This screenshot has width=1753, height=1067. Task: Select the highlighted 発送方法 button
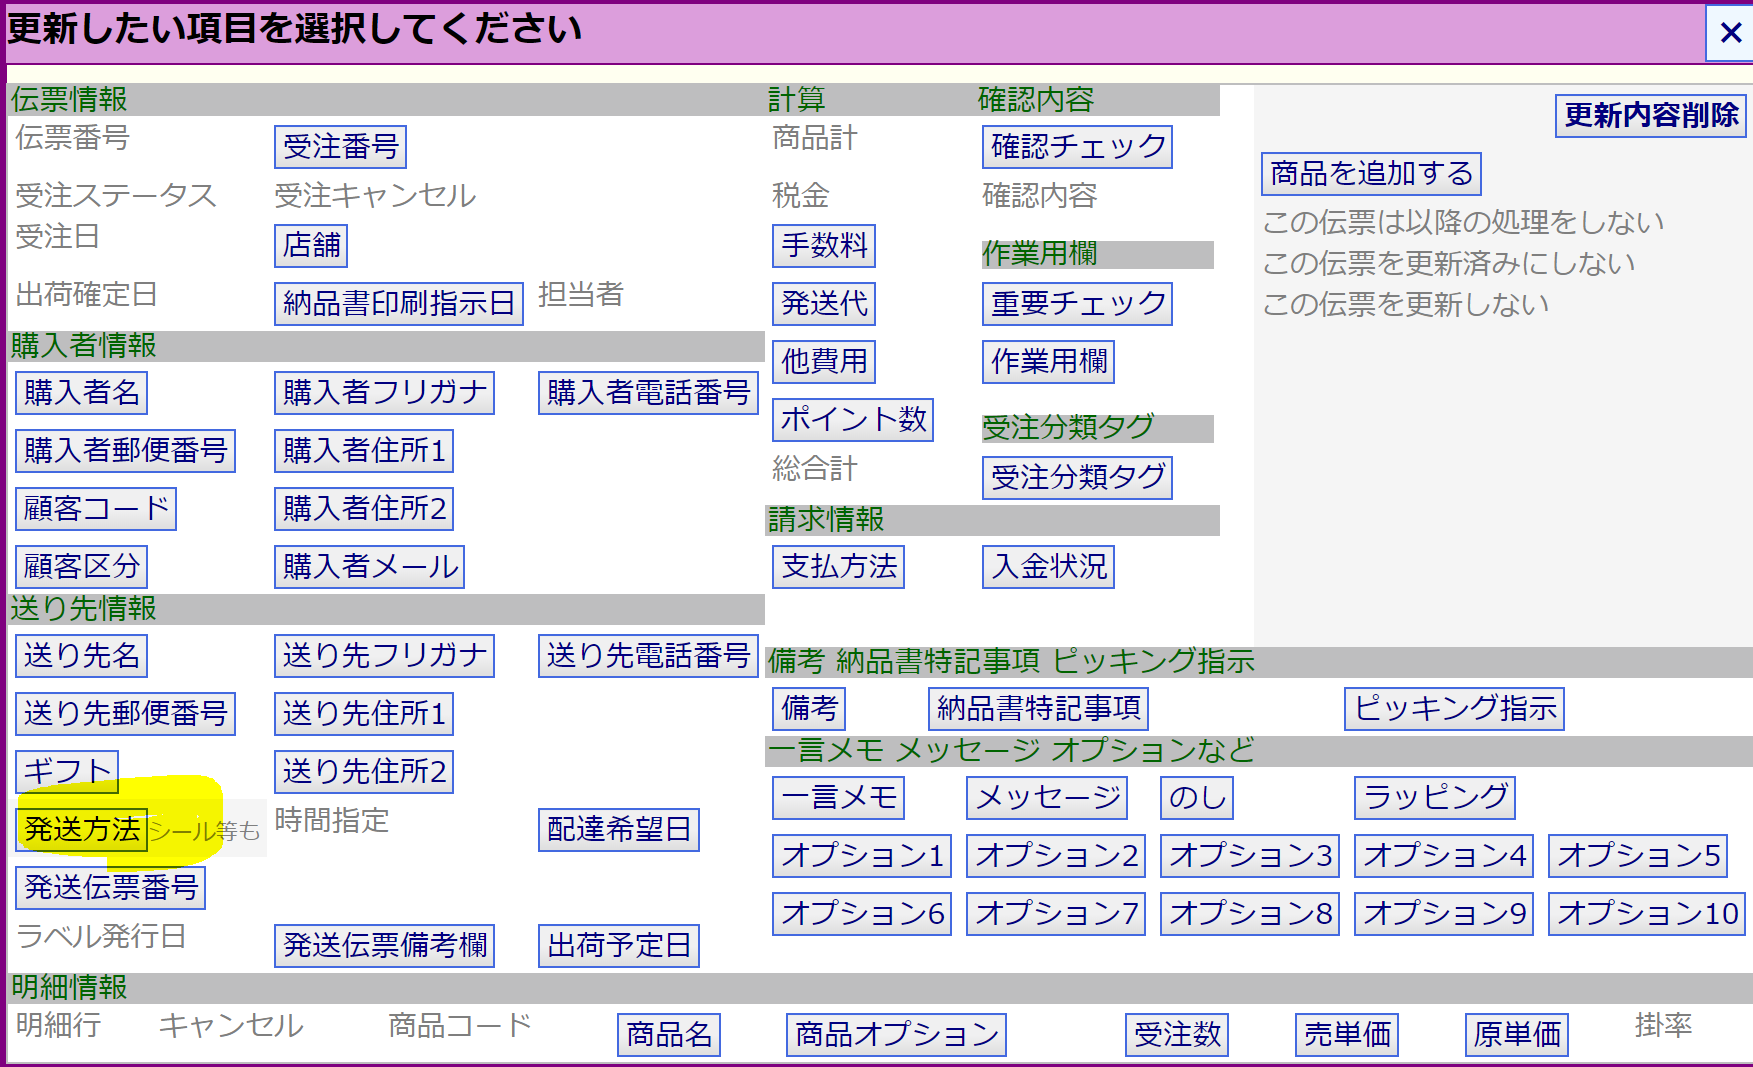(82, 829)
